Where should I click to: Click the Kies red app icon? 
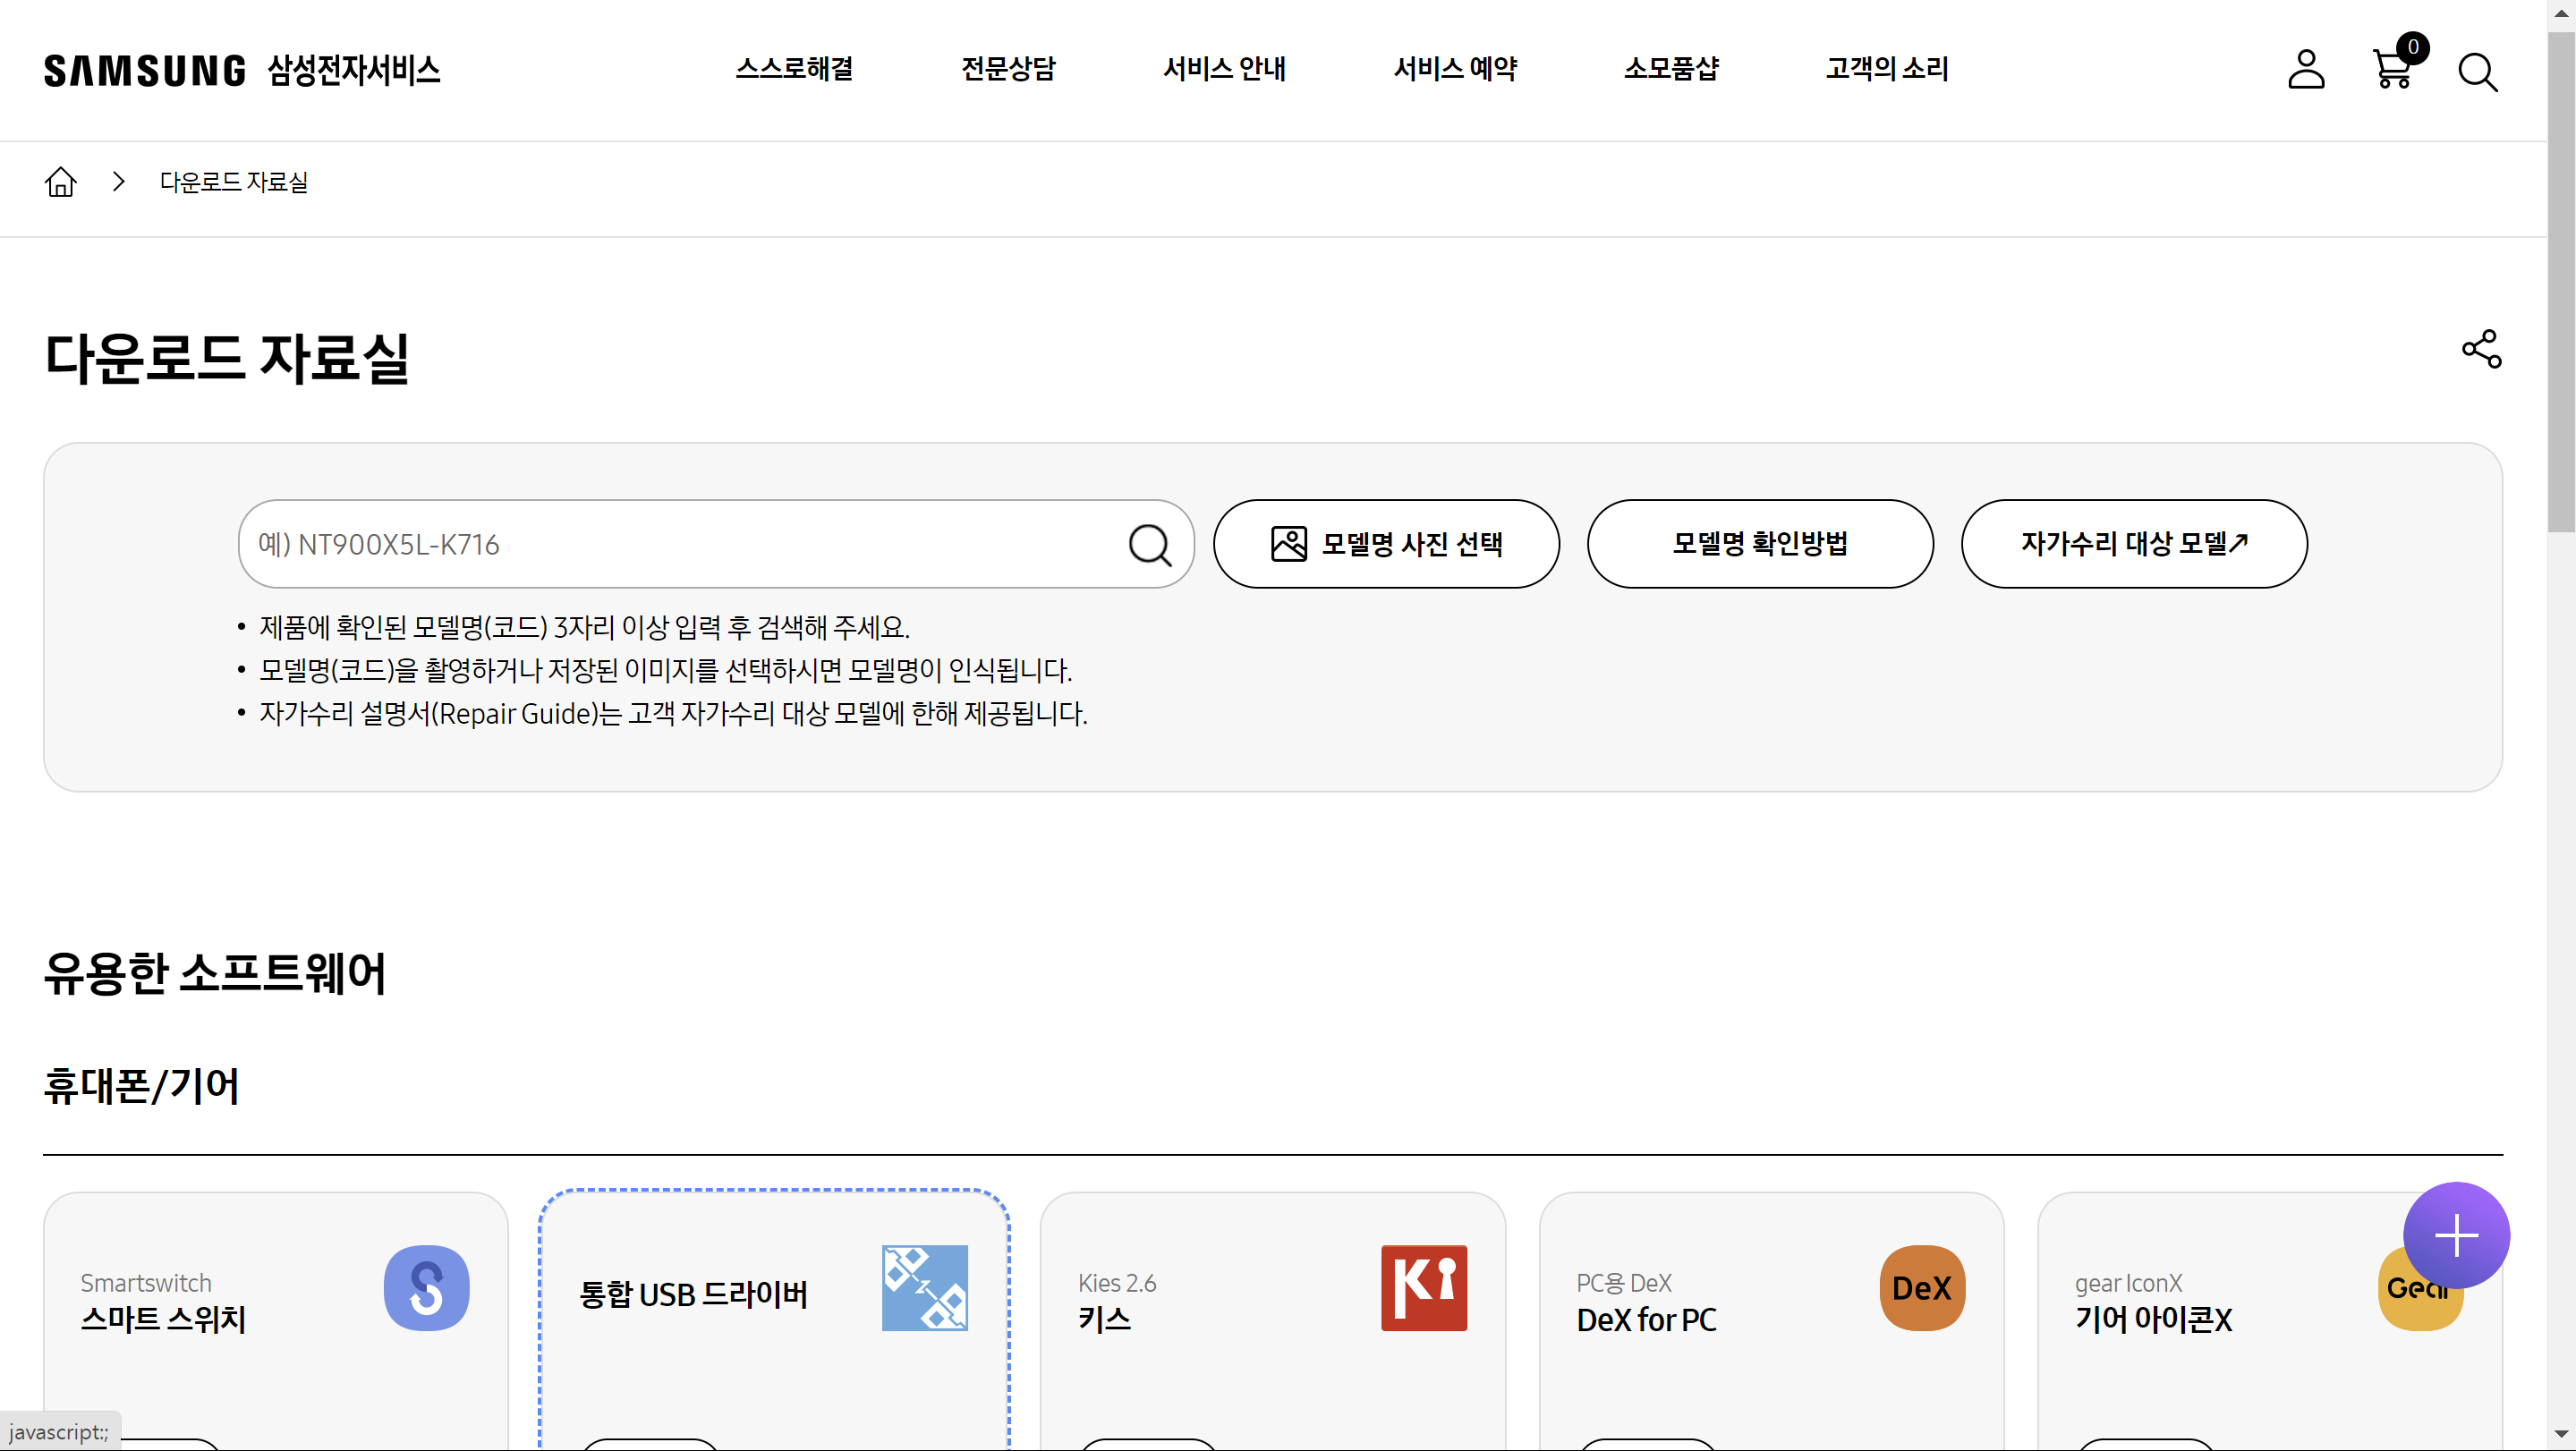click(1423, 1288)
